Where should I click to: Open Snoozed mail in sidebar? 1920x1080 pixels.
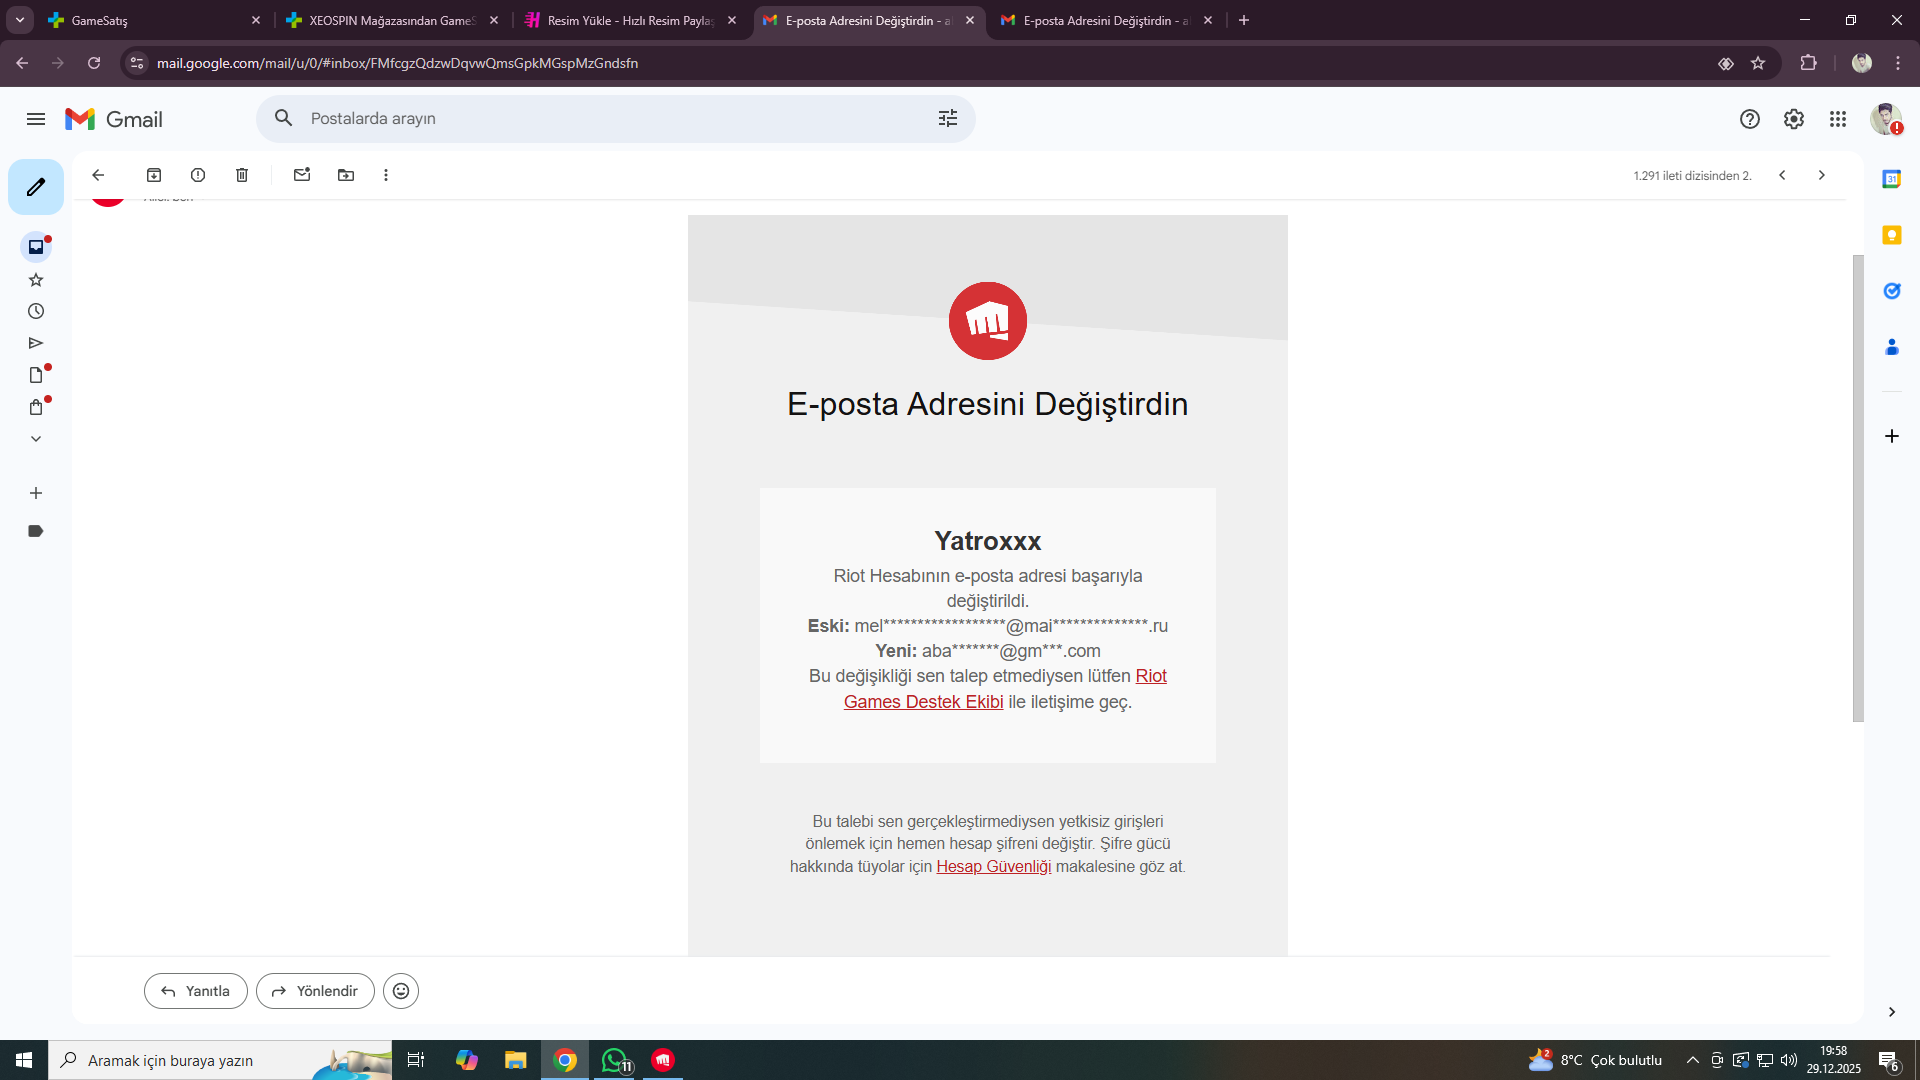[x=36, y=311]
